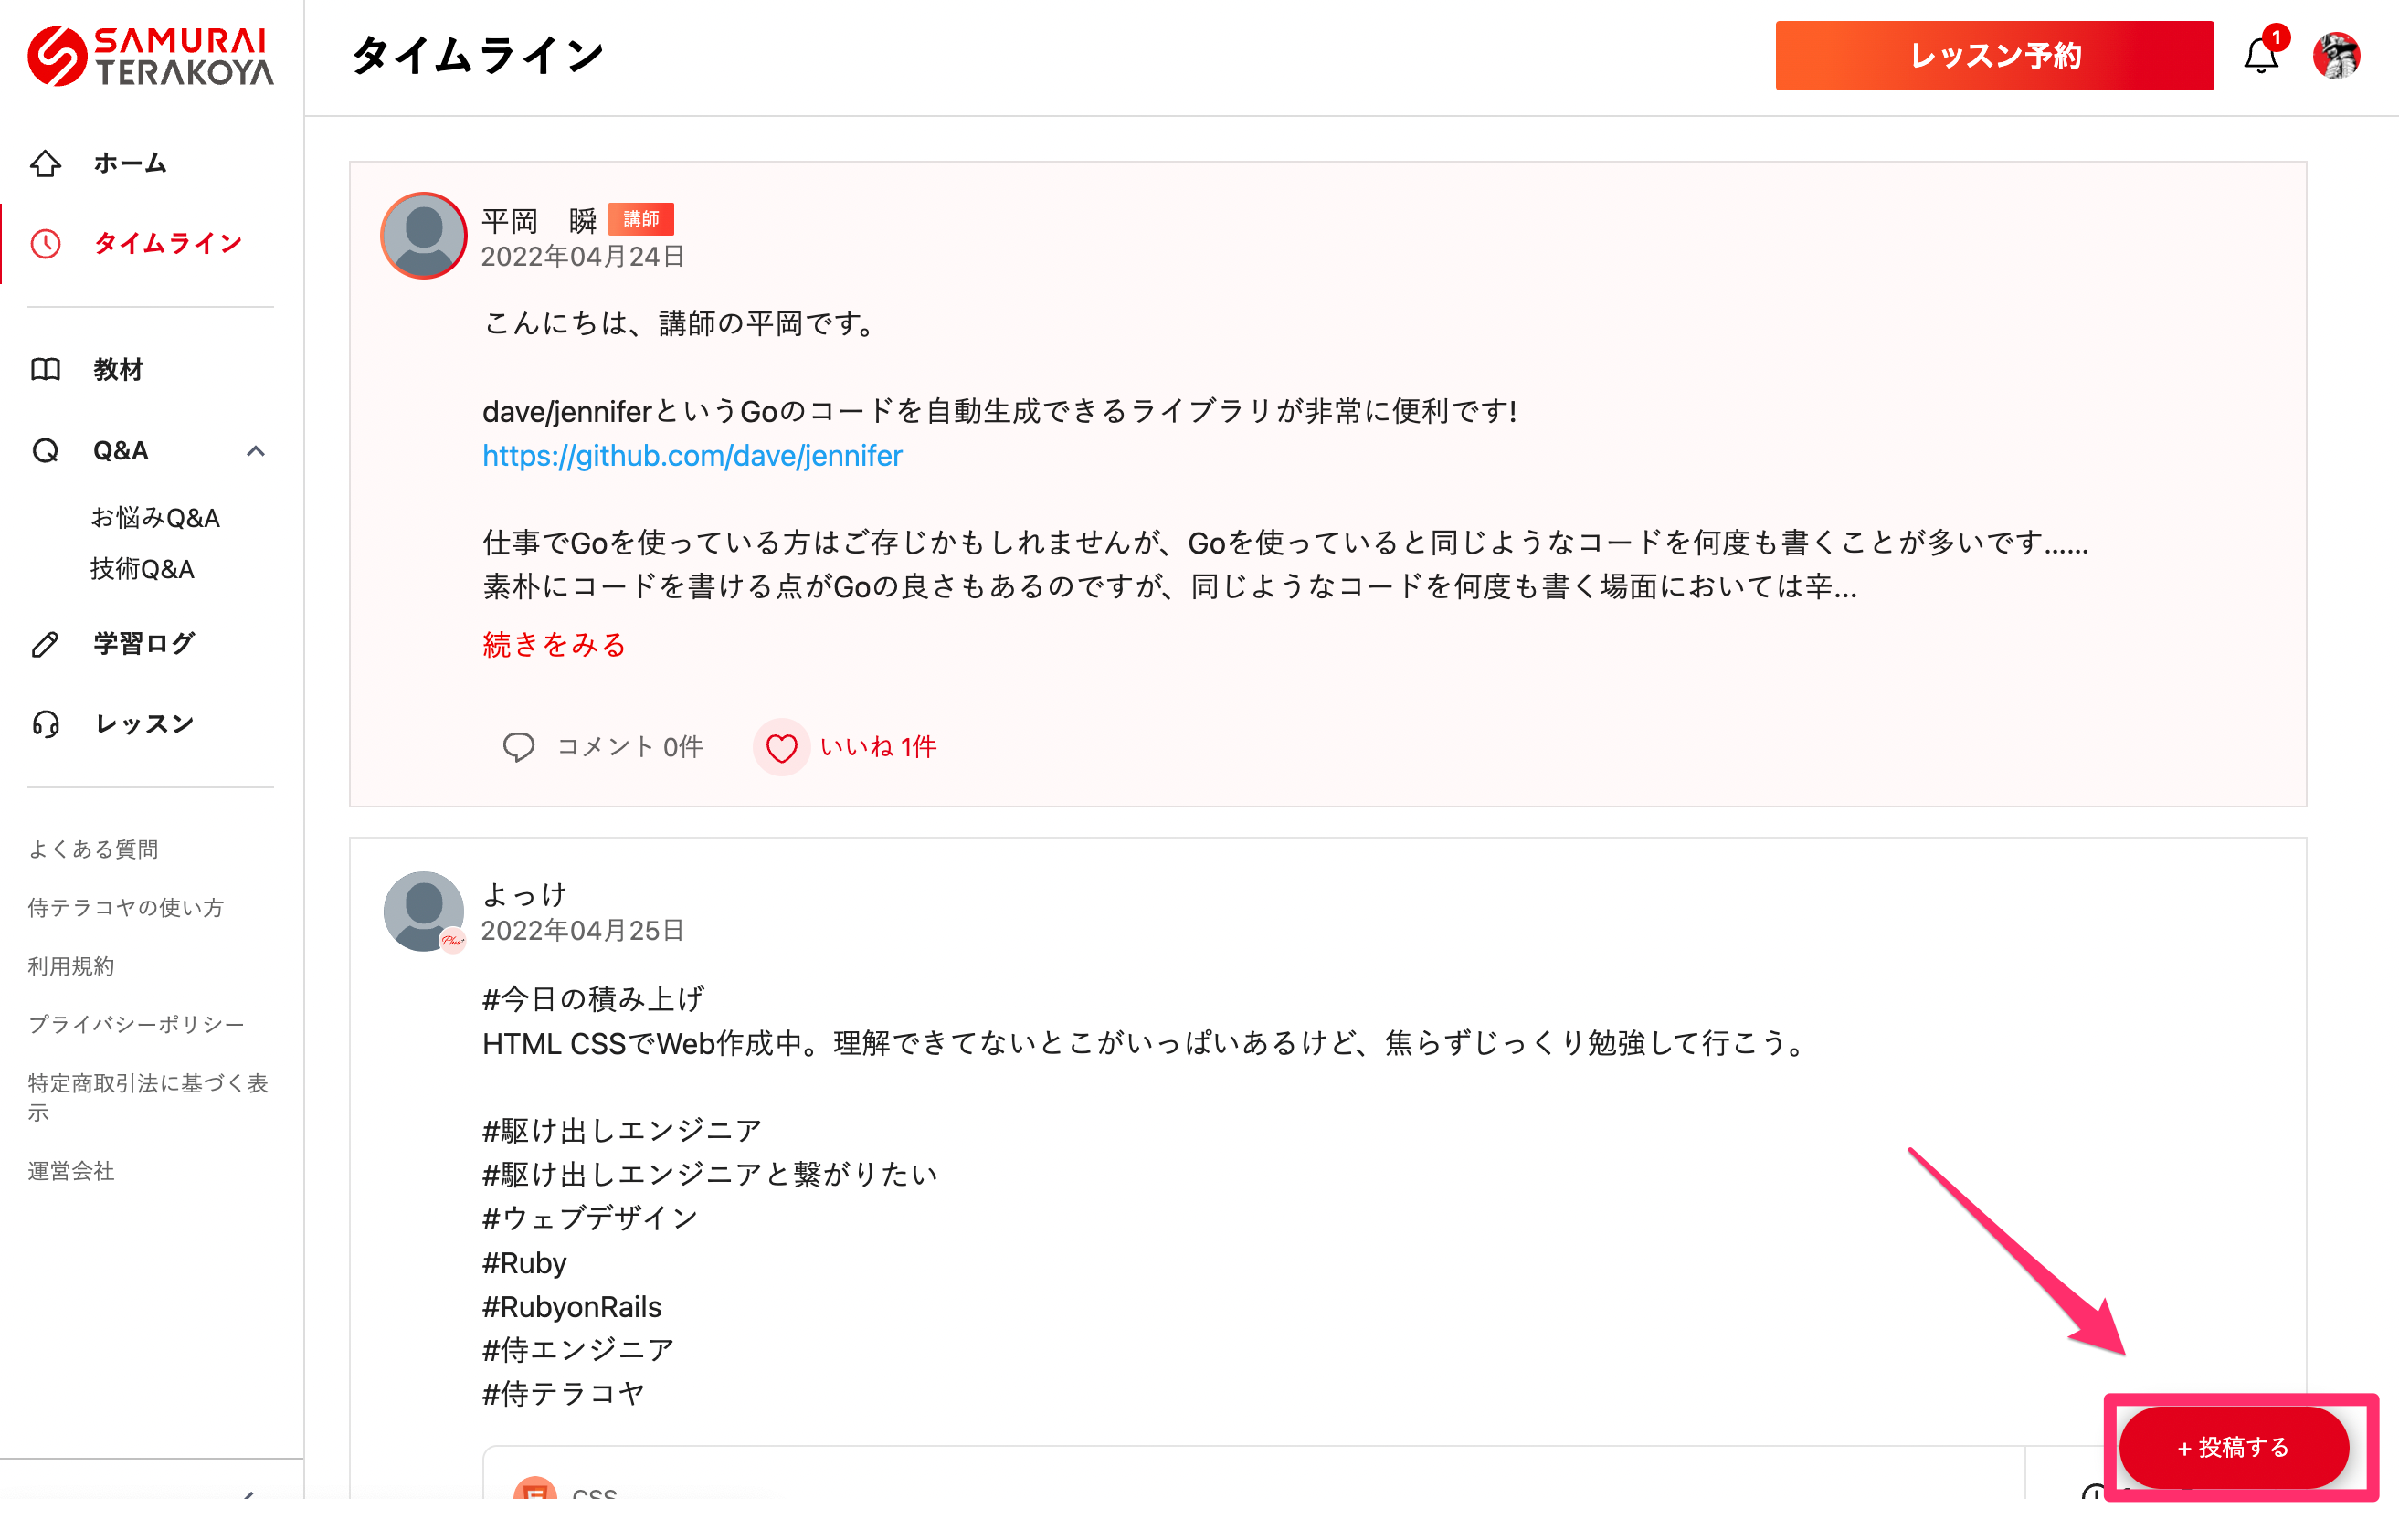Click the レッスン予約 button
The height and width of the screenshot is (1540, 2399).
point(1994,56)
